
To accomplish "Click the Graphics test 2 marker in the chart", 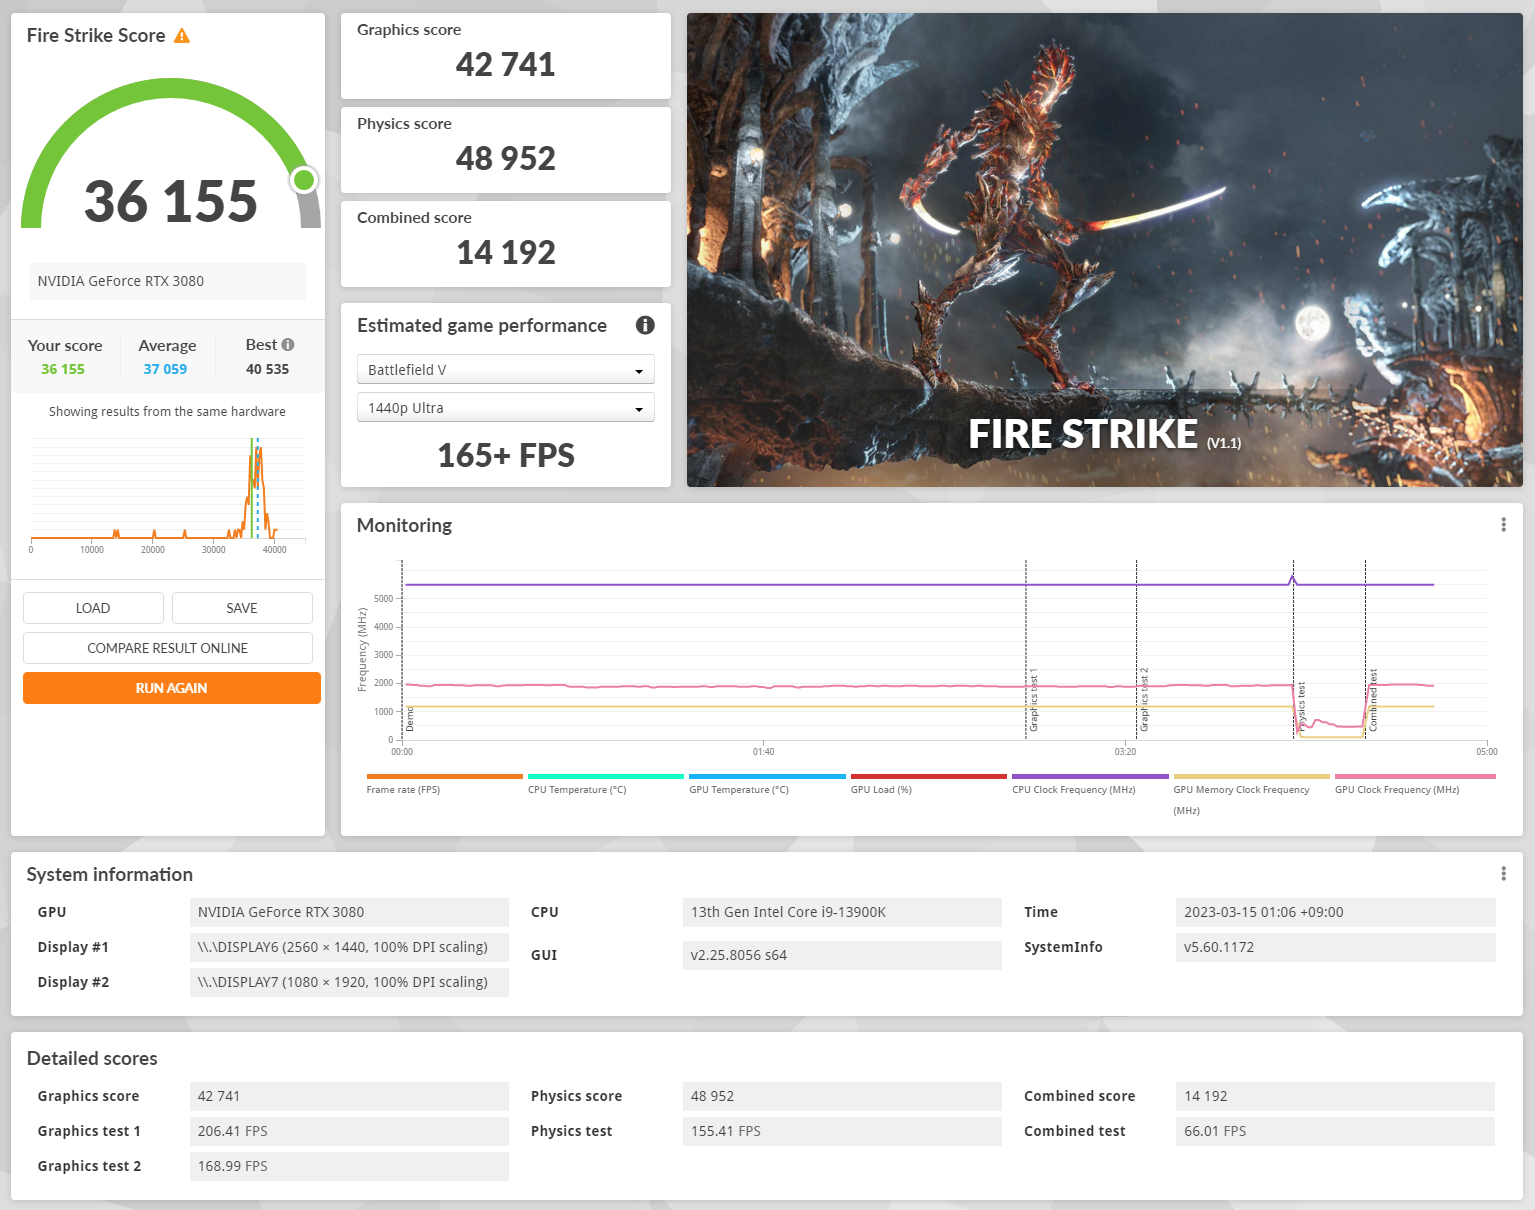I will click(1145, 700).
